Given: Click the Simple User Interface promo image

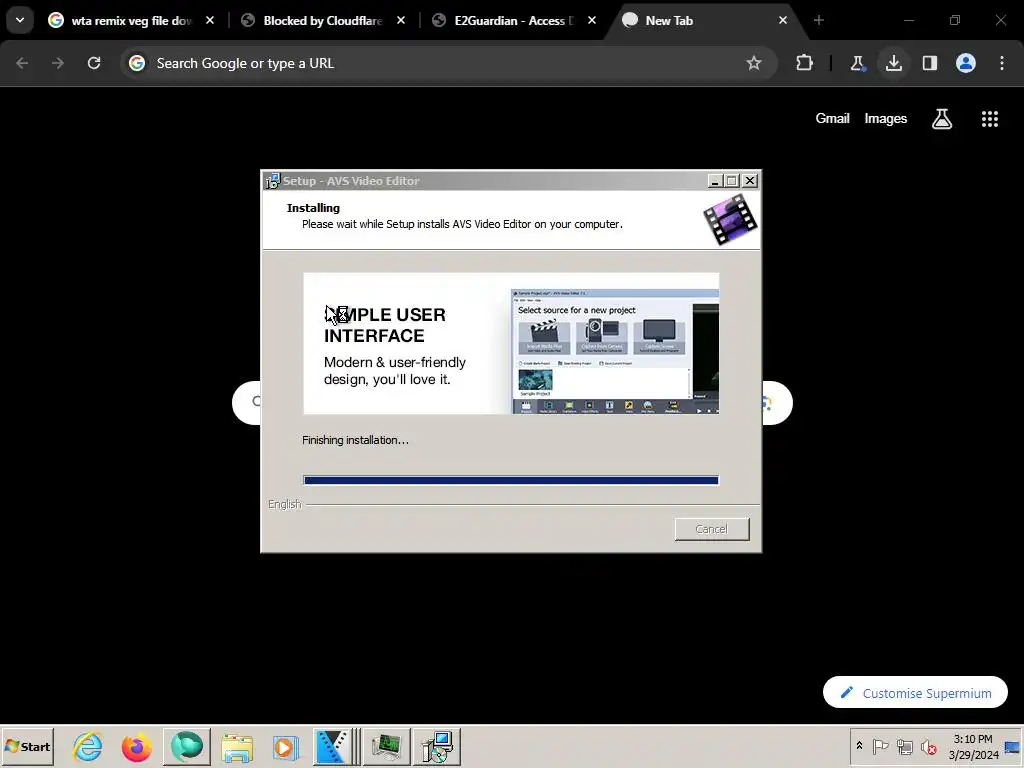Looking at the screenshot, I should (511, 344).
